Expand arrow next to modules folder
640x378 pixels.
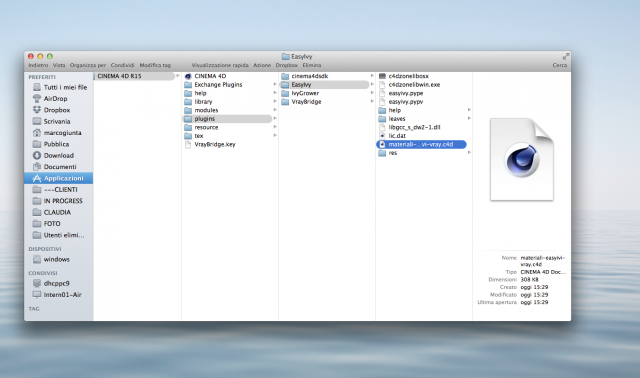(x=275, y=110)
